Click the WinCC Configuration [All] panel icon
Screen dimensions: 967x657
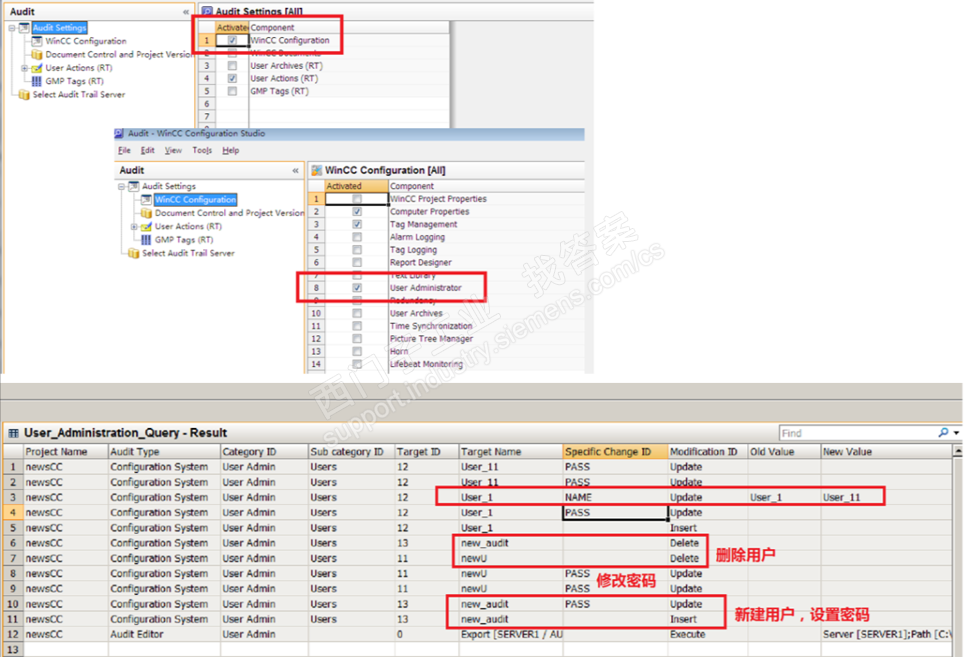(316, 170)
